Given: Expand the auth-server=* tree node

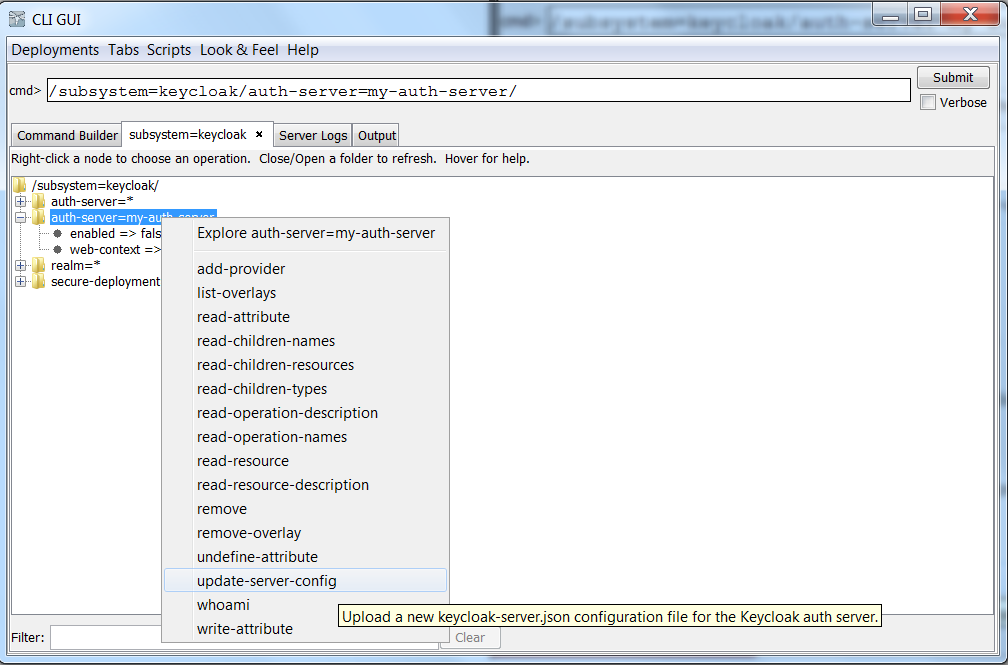Looking at the screenshot, I should (21, 201).
